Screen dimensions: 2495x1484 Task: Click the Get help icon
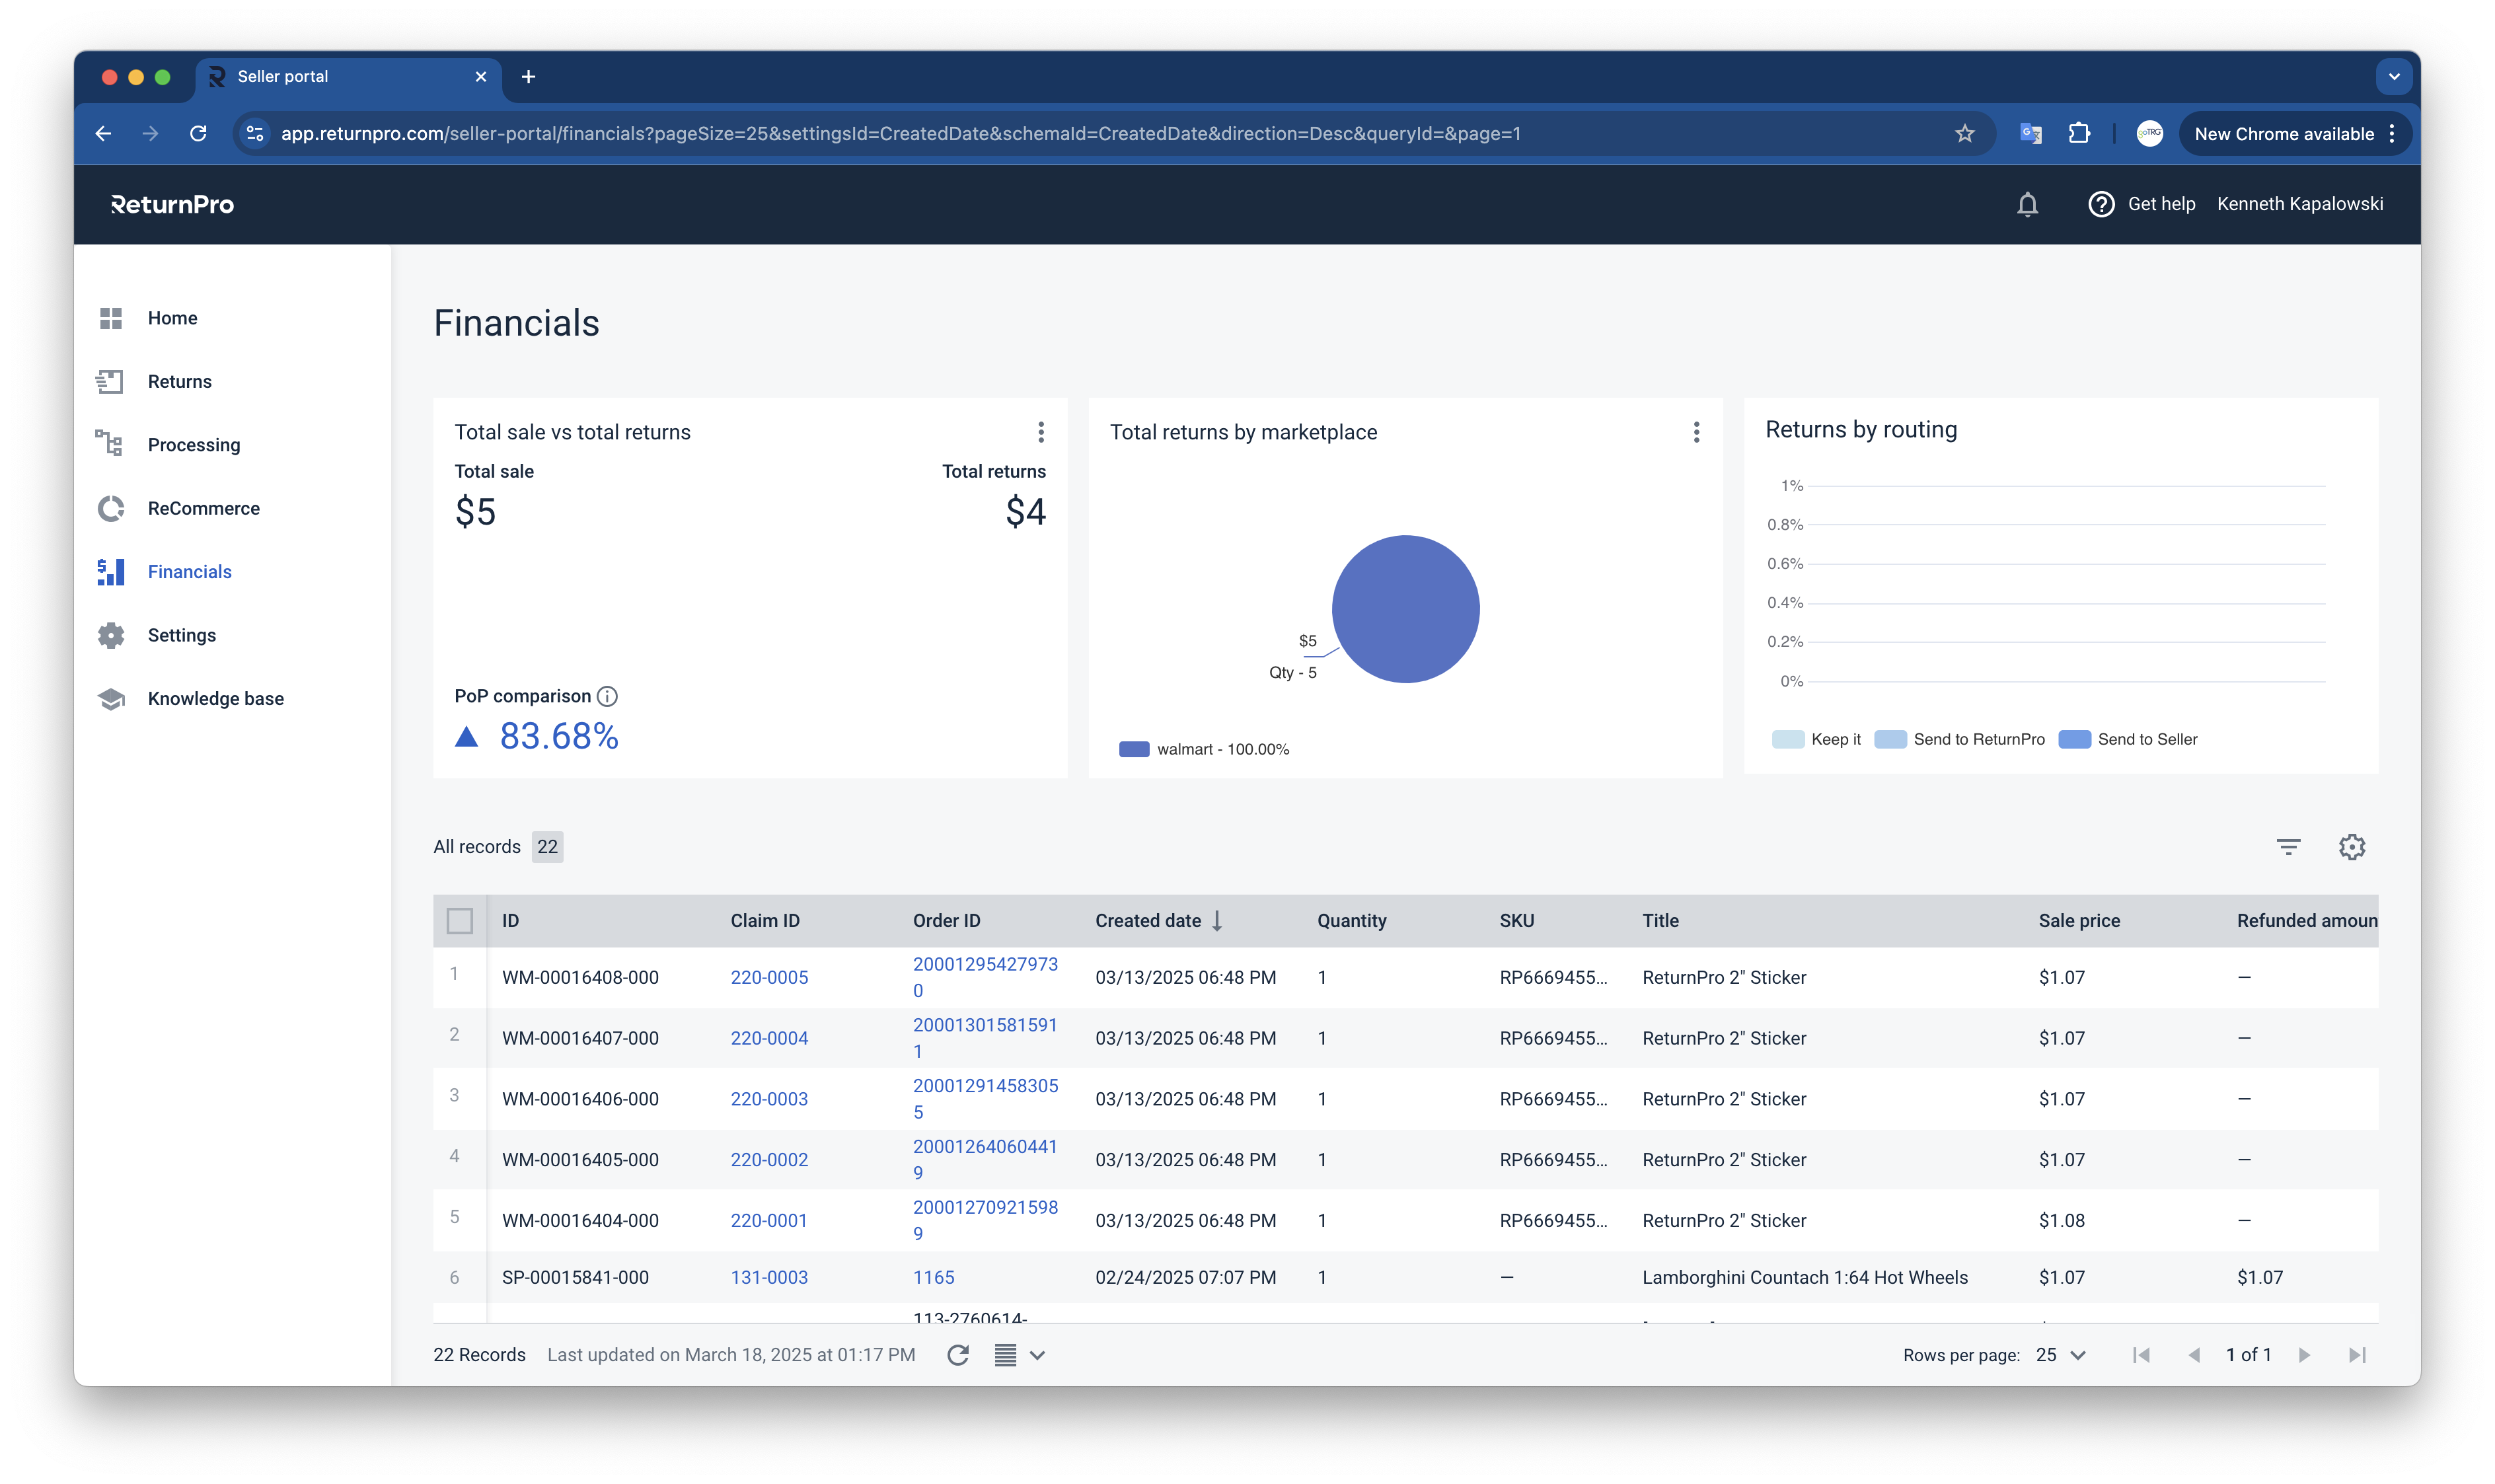(2101, 204)
